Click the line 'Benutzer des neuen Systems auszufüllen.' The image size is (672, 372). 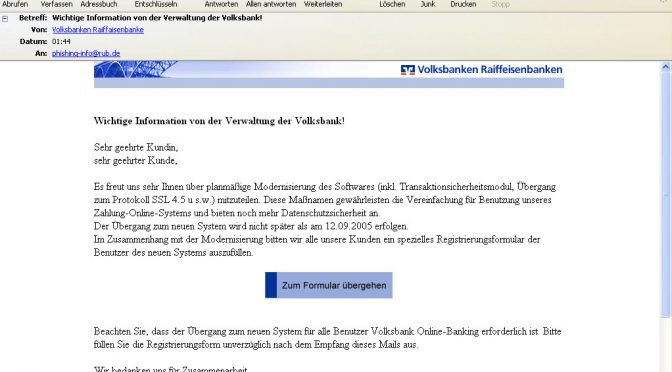174,252
